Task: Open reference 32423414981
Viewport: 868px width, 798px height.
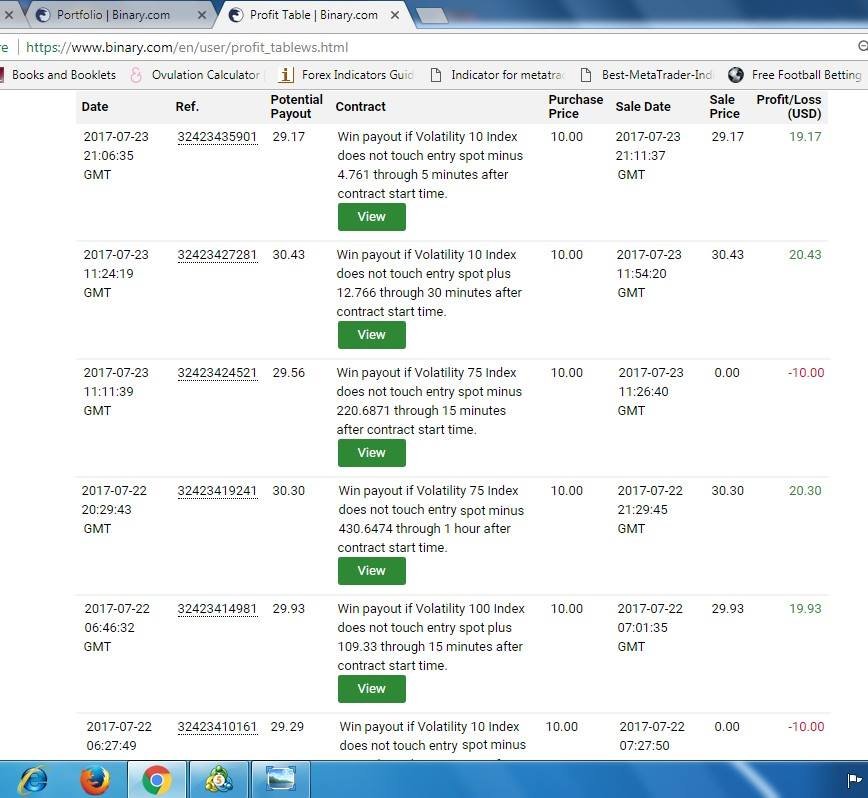Action: pyautogui.click(x=218, y=608)
